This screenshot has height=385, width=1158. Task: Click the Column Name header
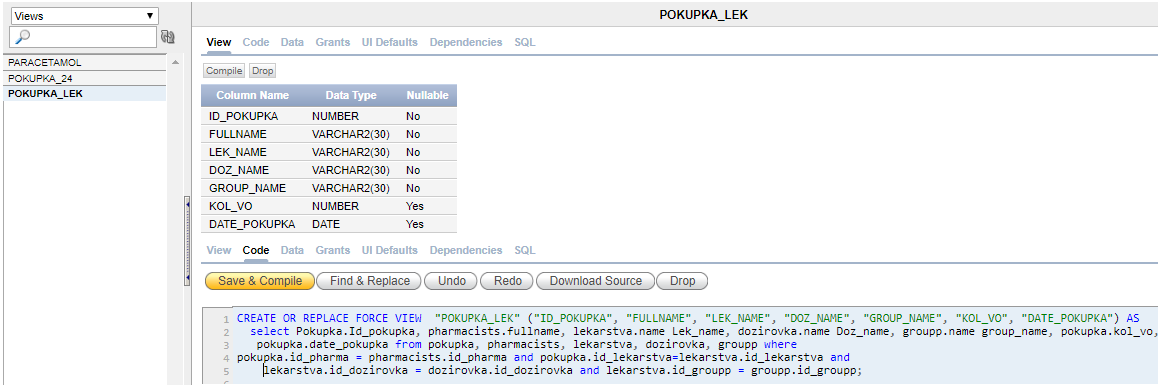[252, 95]
